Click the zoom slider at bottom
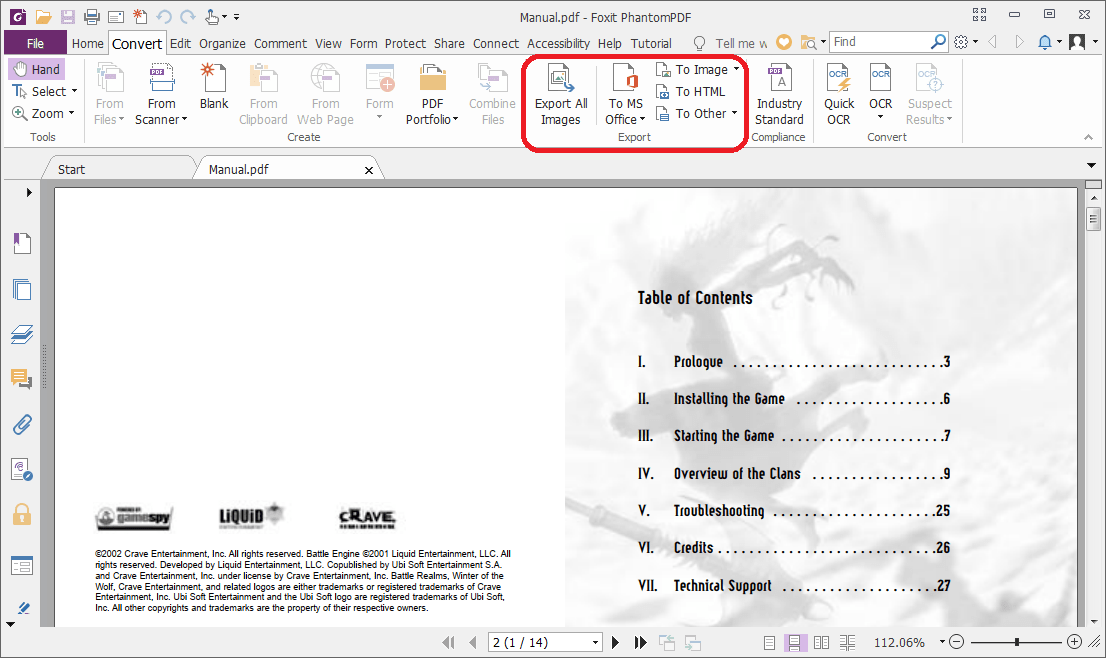Image resolution: width=1106 pixels, height=658 pixels. point(1016,642)
